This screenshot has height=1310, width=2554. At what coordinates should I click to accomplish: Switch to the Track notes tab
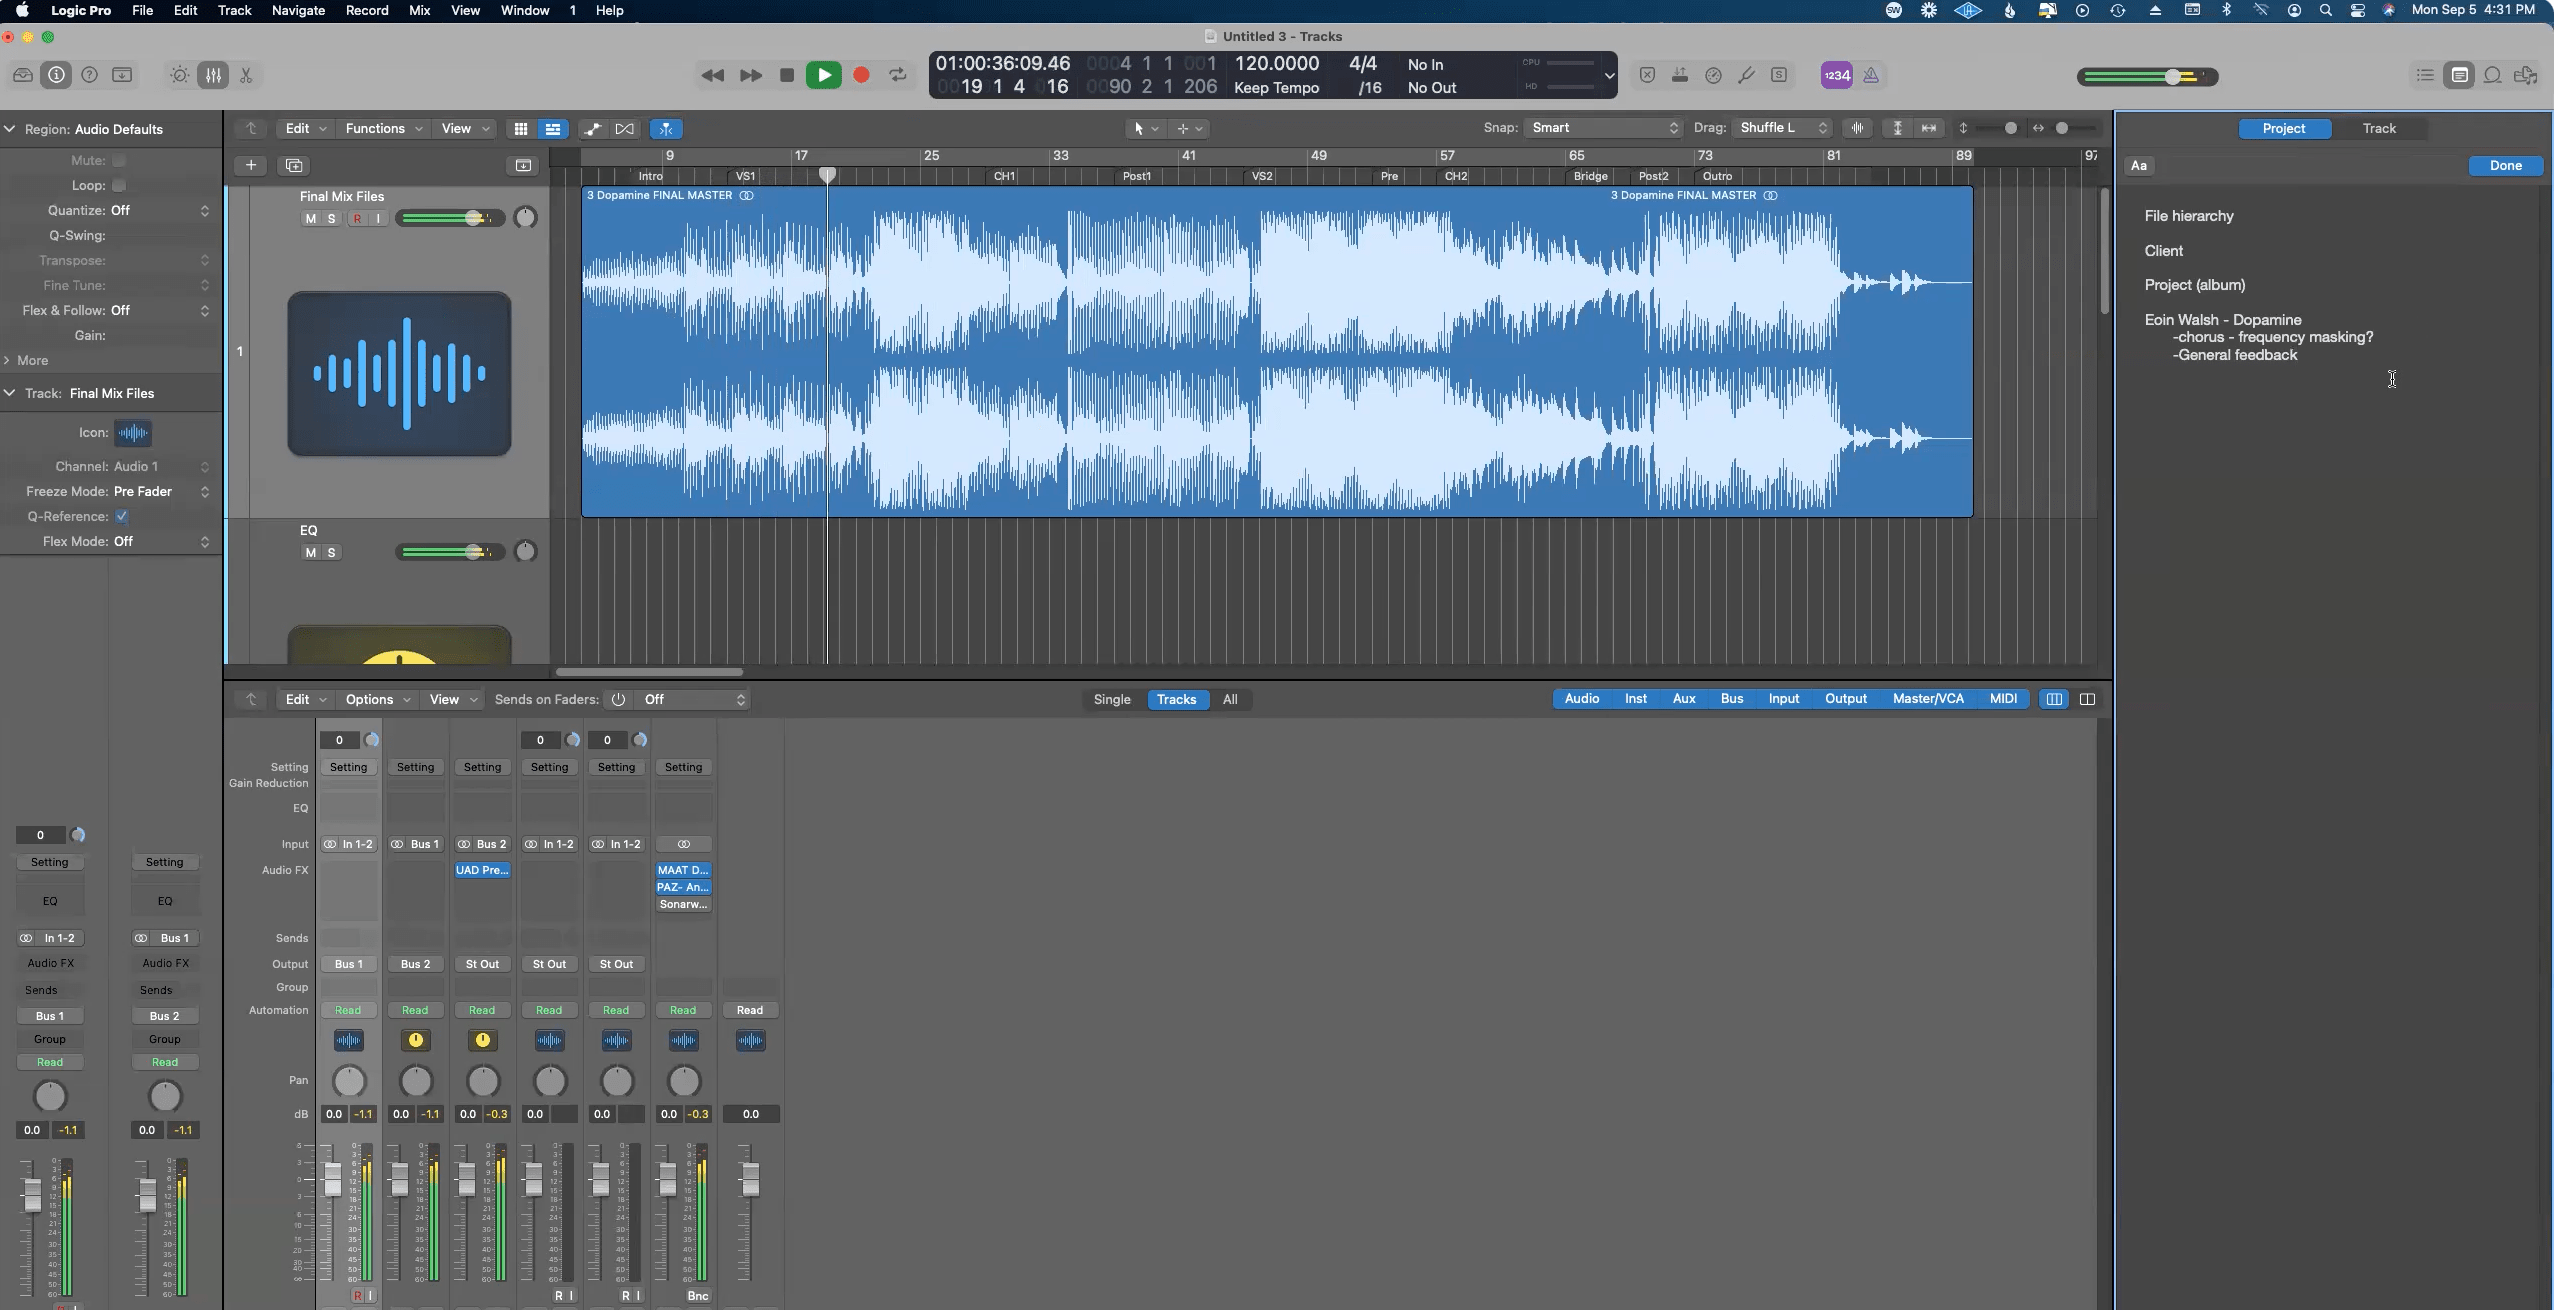point(2378,128)
